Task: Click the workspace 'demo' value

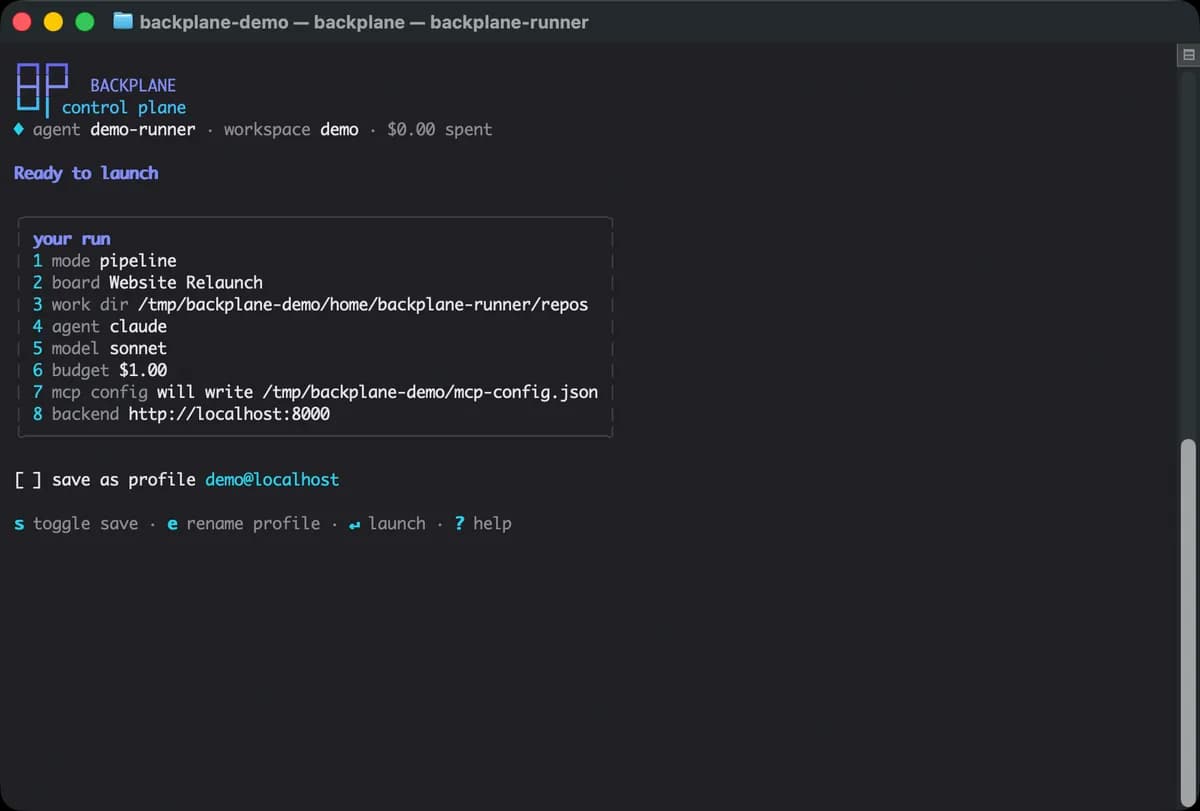Action: (339, 129)
